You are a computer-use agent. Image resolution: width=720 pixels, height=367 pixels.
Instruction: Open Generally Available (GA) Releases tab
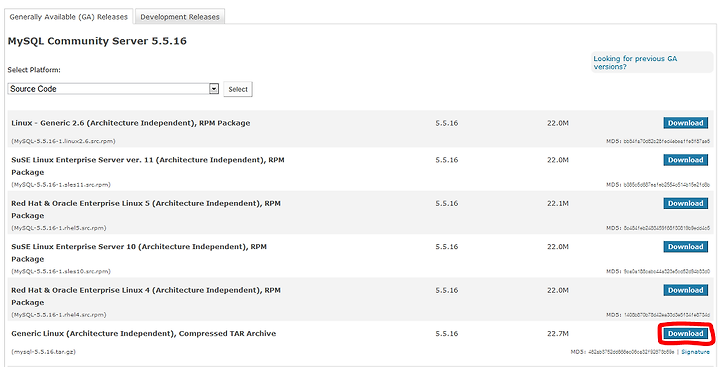click(68, 17)
